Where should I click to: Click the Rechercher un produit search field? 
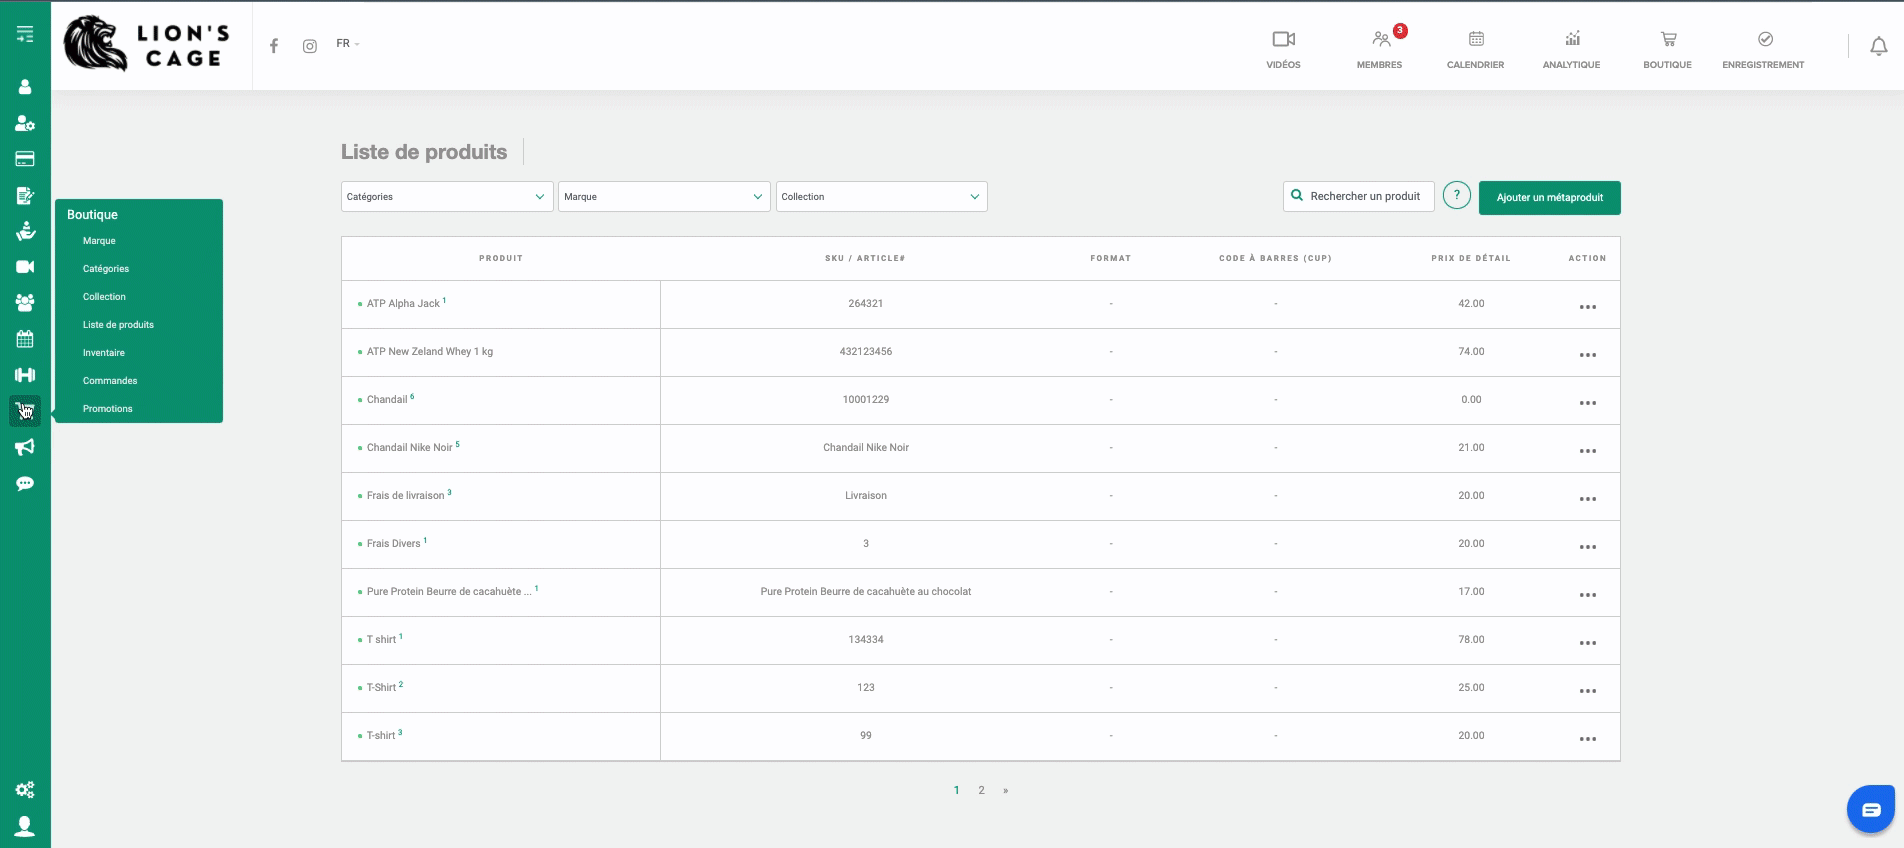(1358, 196)
